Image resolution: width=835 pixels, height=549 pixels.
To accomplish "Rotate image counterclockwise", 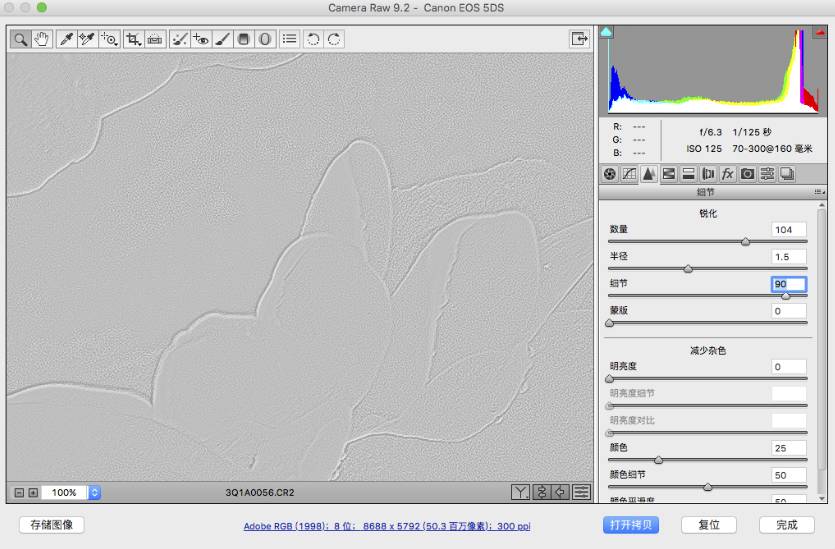I will click(313, 39).
